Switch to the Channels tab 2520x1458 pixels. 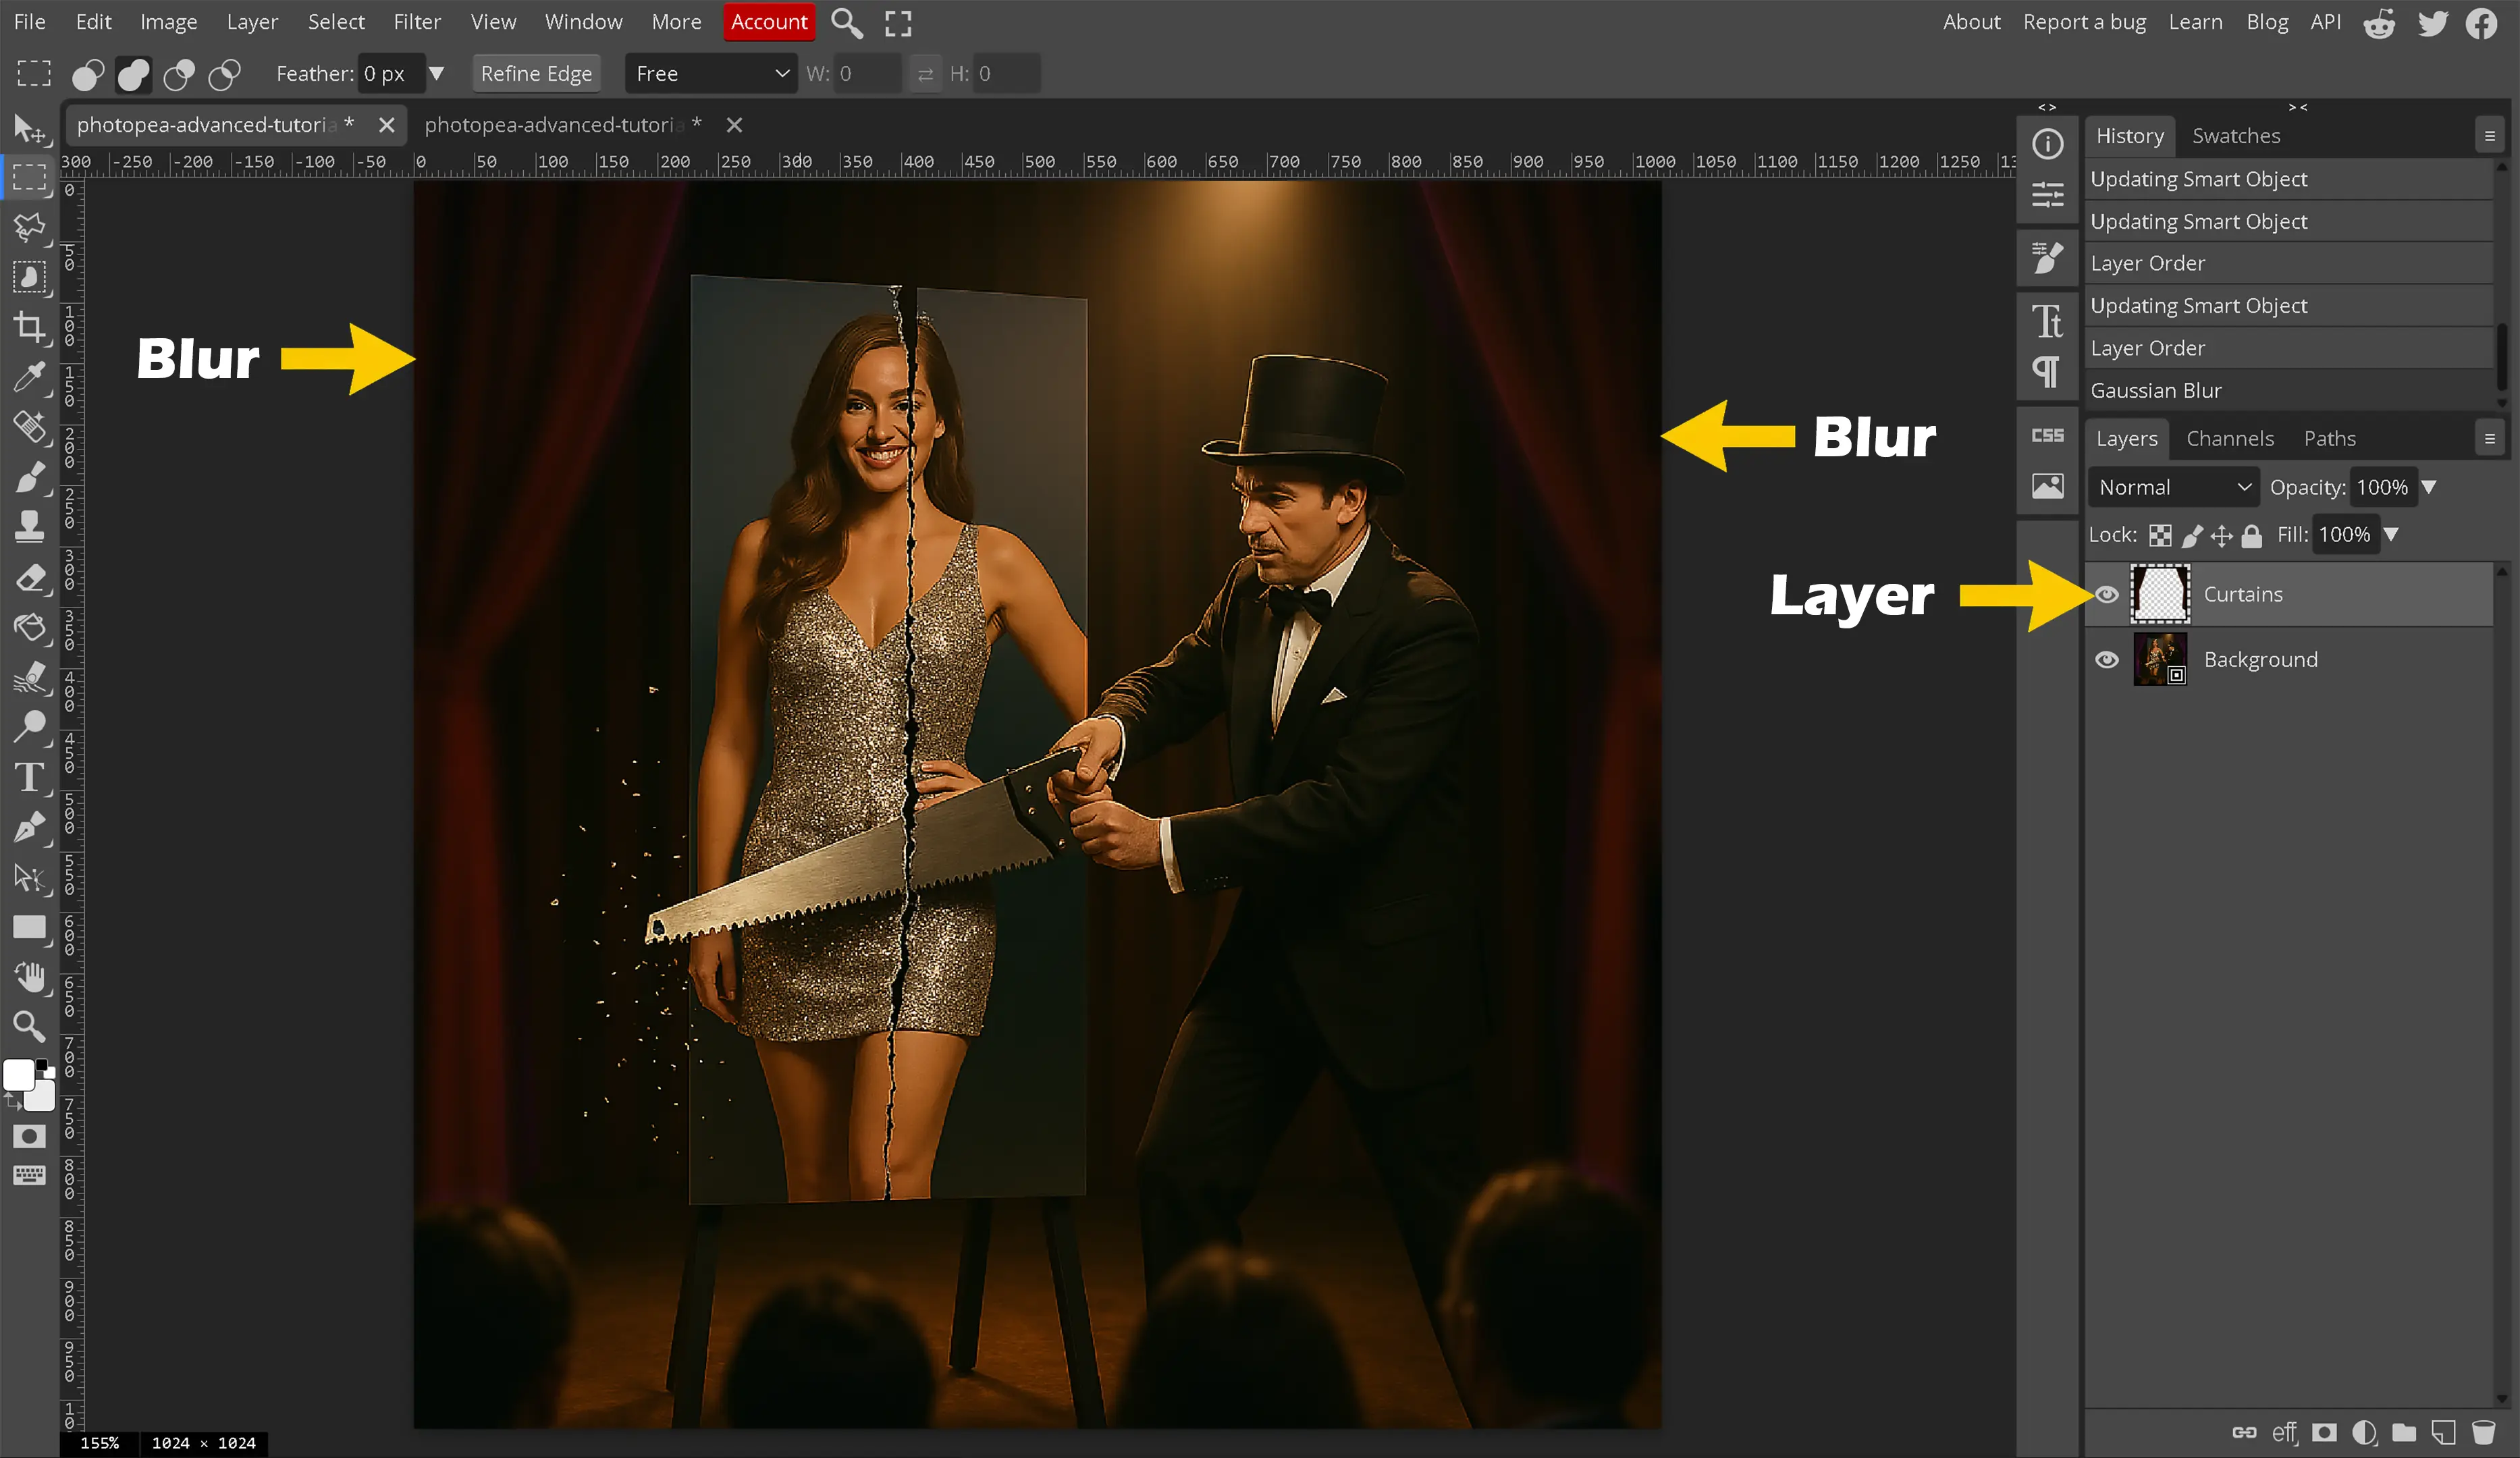tap(2230, 438)
